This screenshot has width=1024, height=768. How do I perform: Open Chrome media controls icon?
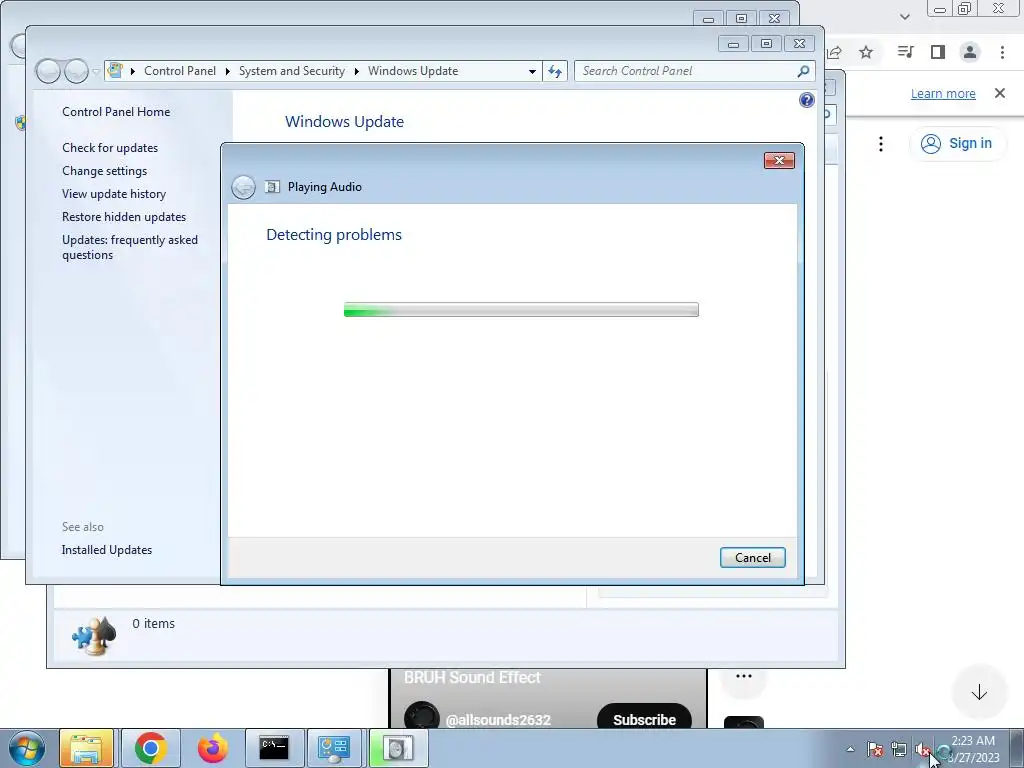coord(905,52)
